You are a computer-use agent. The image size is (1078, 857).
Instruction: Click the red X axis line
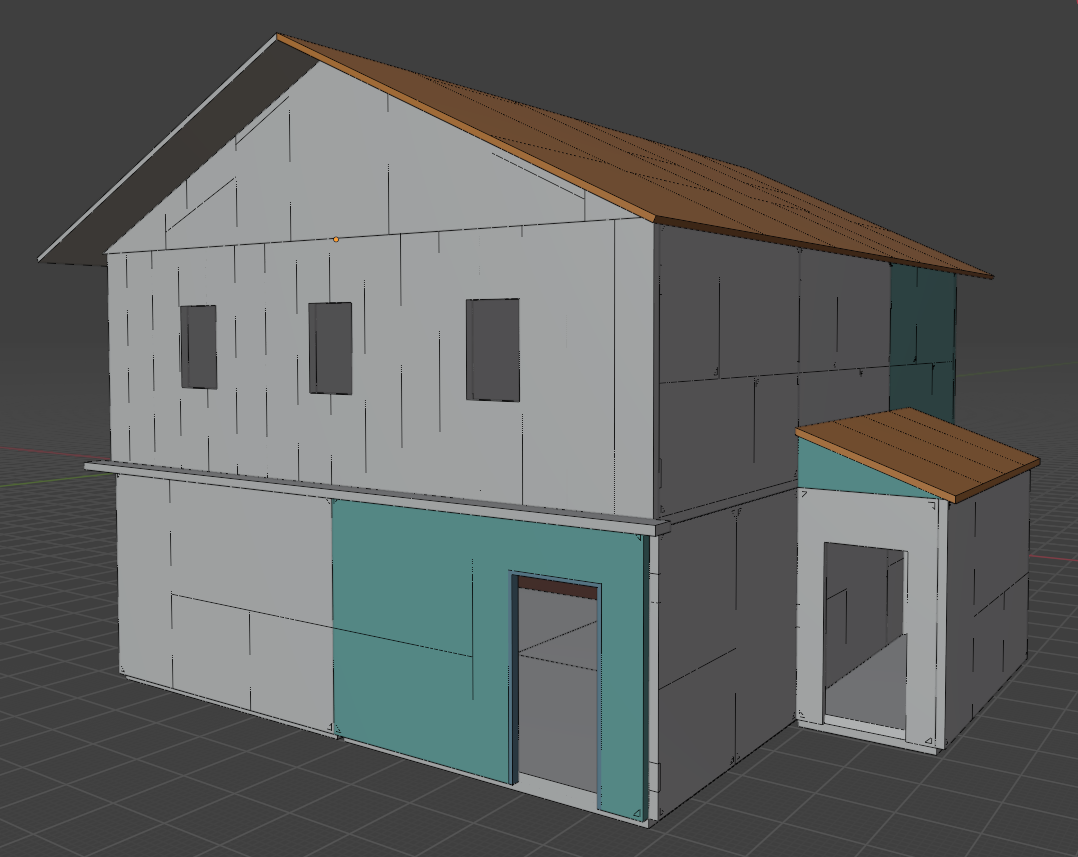(x=40, y=450)
